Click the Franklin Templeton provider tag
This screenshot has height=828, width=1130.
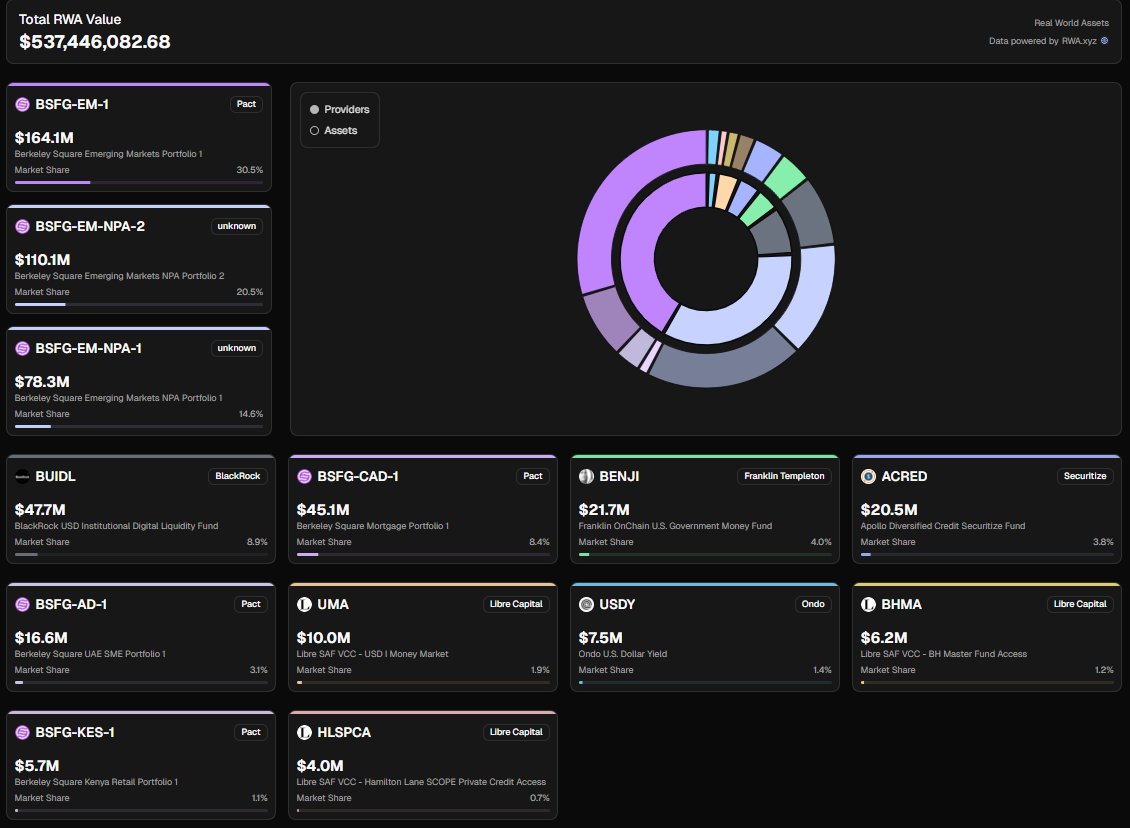point(784,476)
